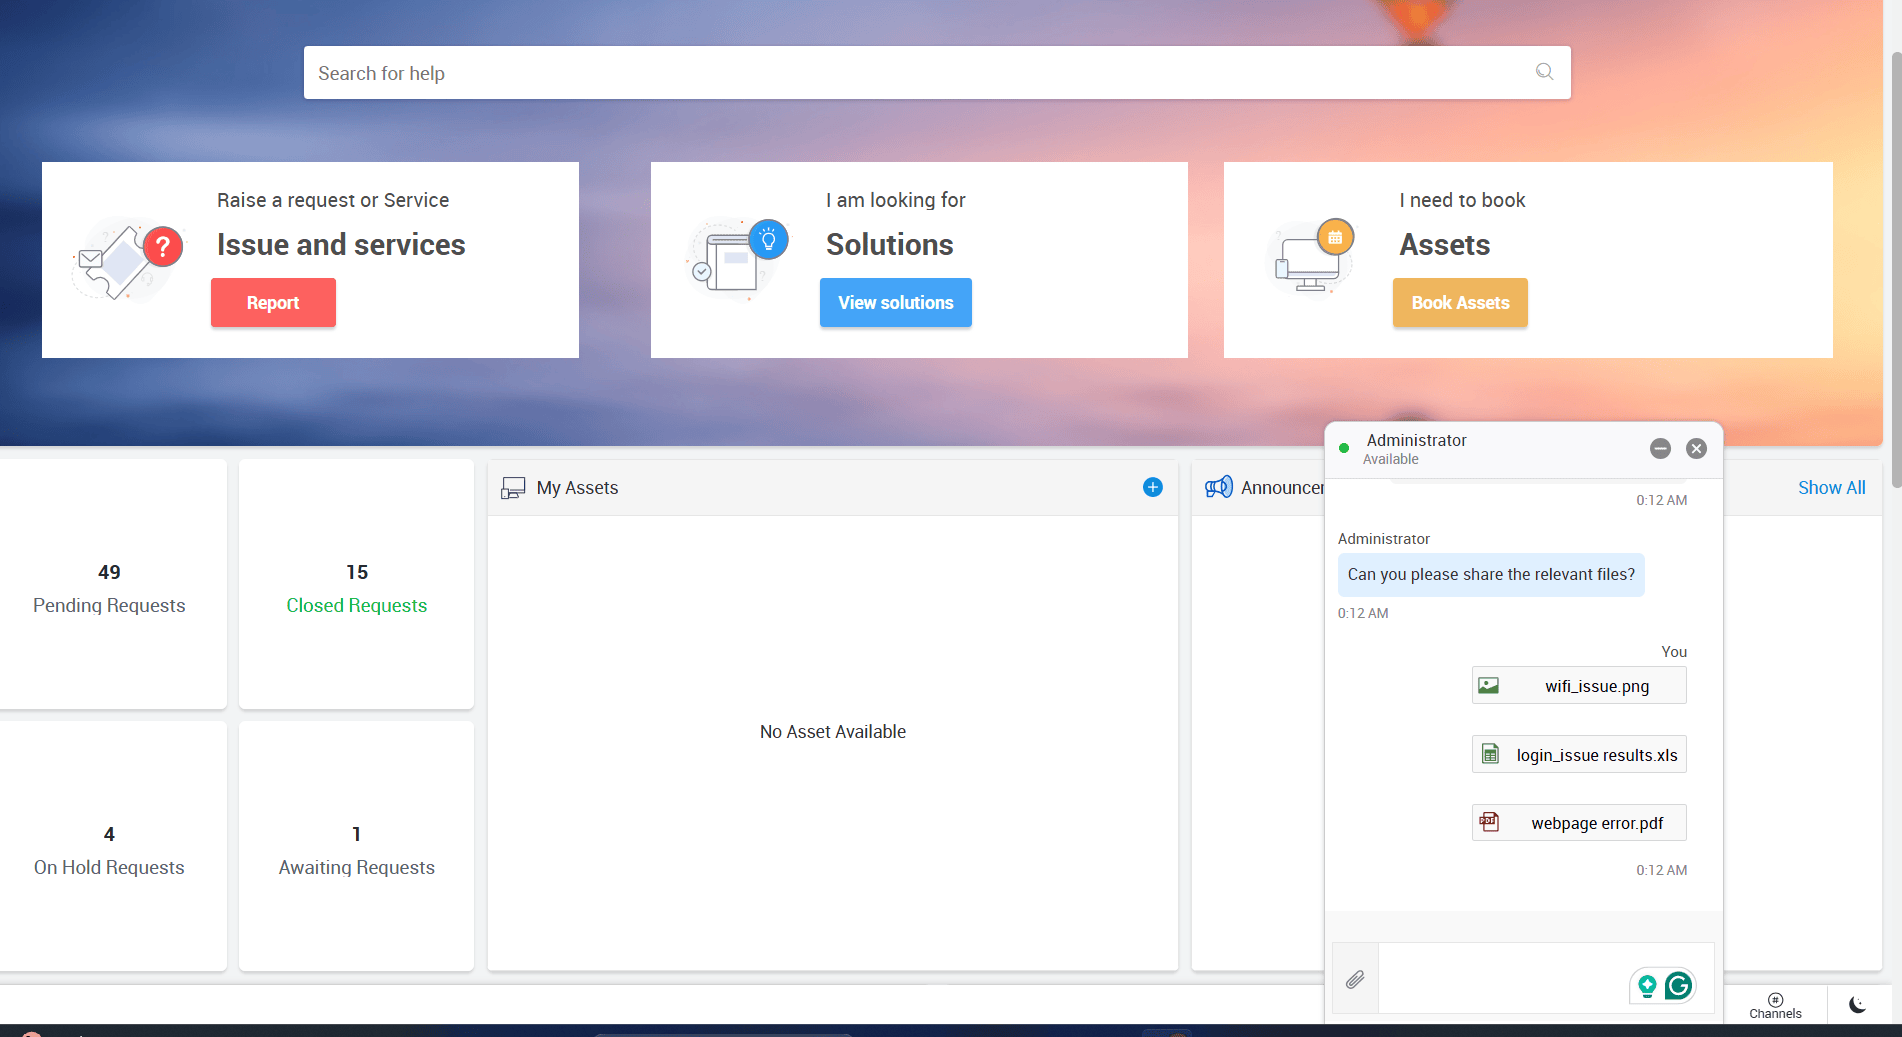Click Book Assets
The height and width of the screenshot is (1037, 1902).
coord(1459,302)
